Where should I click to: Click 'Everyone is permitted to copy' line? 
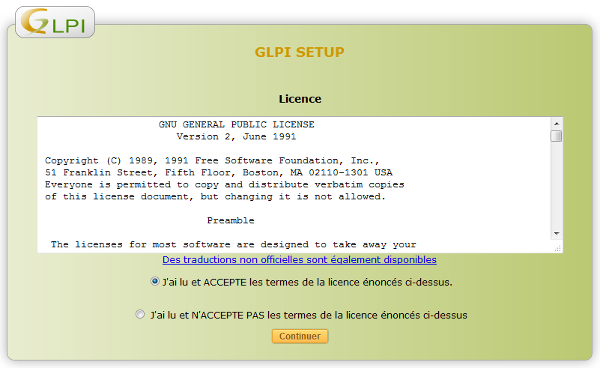[225, 185]
